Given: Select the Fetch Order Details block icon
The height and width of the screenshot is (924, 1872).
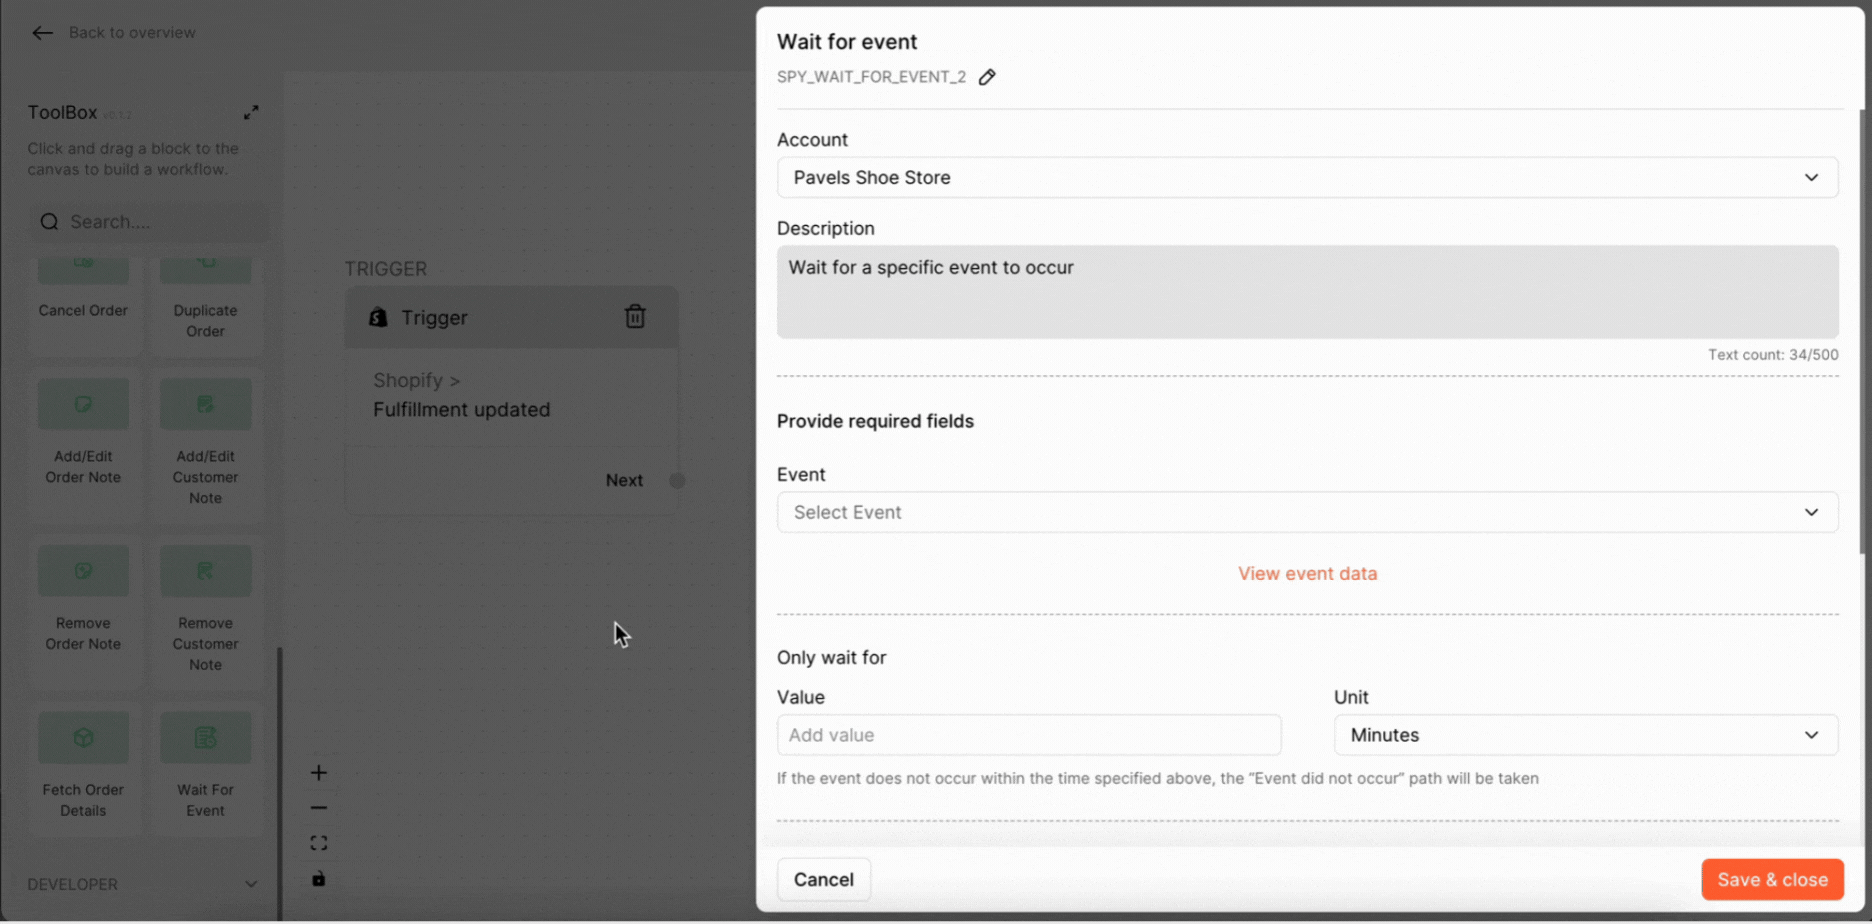Looking at the screenshot, I should [83, 738].
